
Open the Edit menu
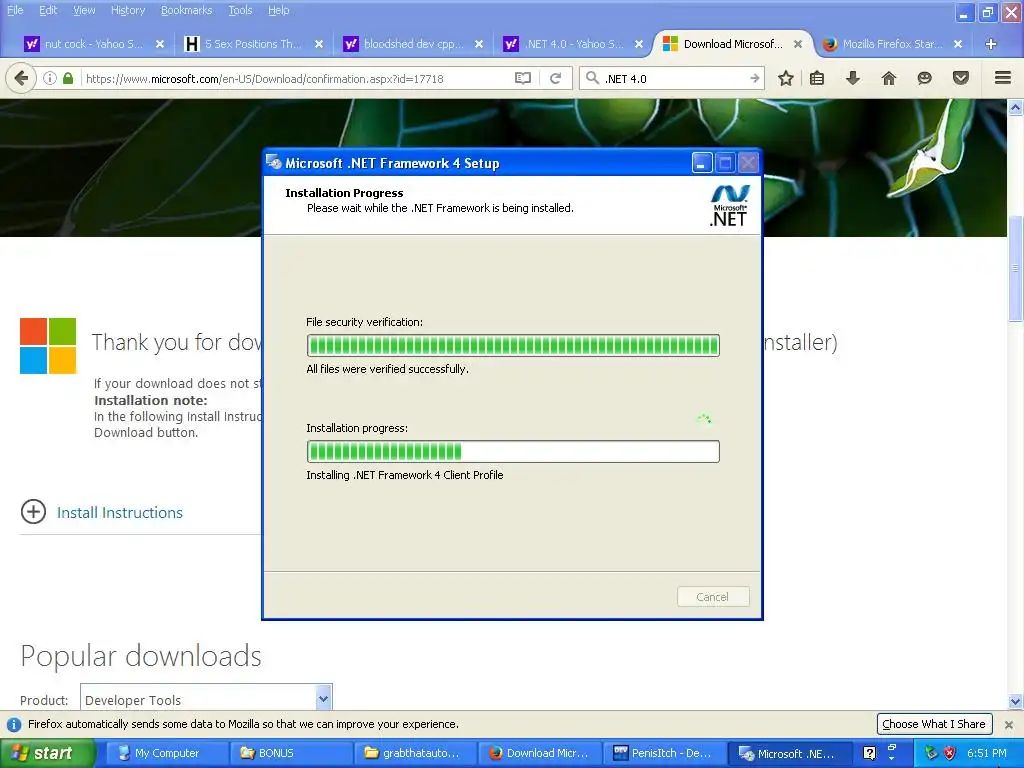pyautogui.click(x=48, y=10)
